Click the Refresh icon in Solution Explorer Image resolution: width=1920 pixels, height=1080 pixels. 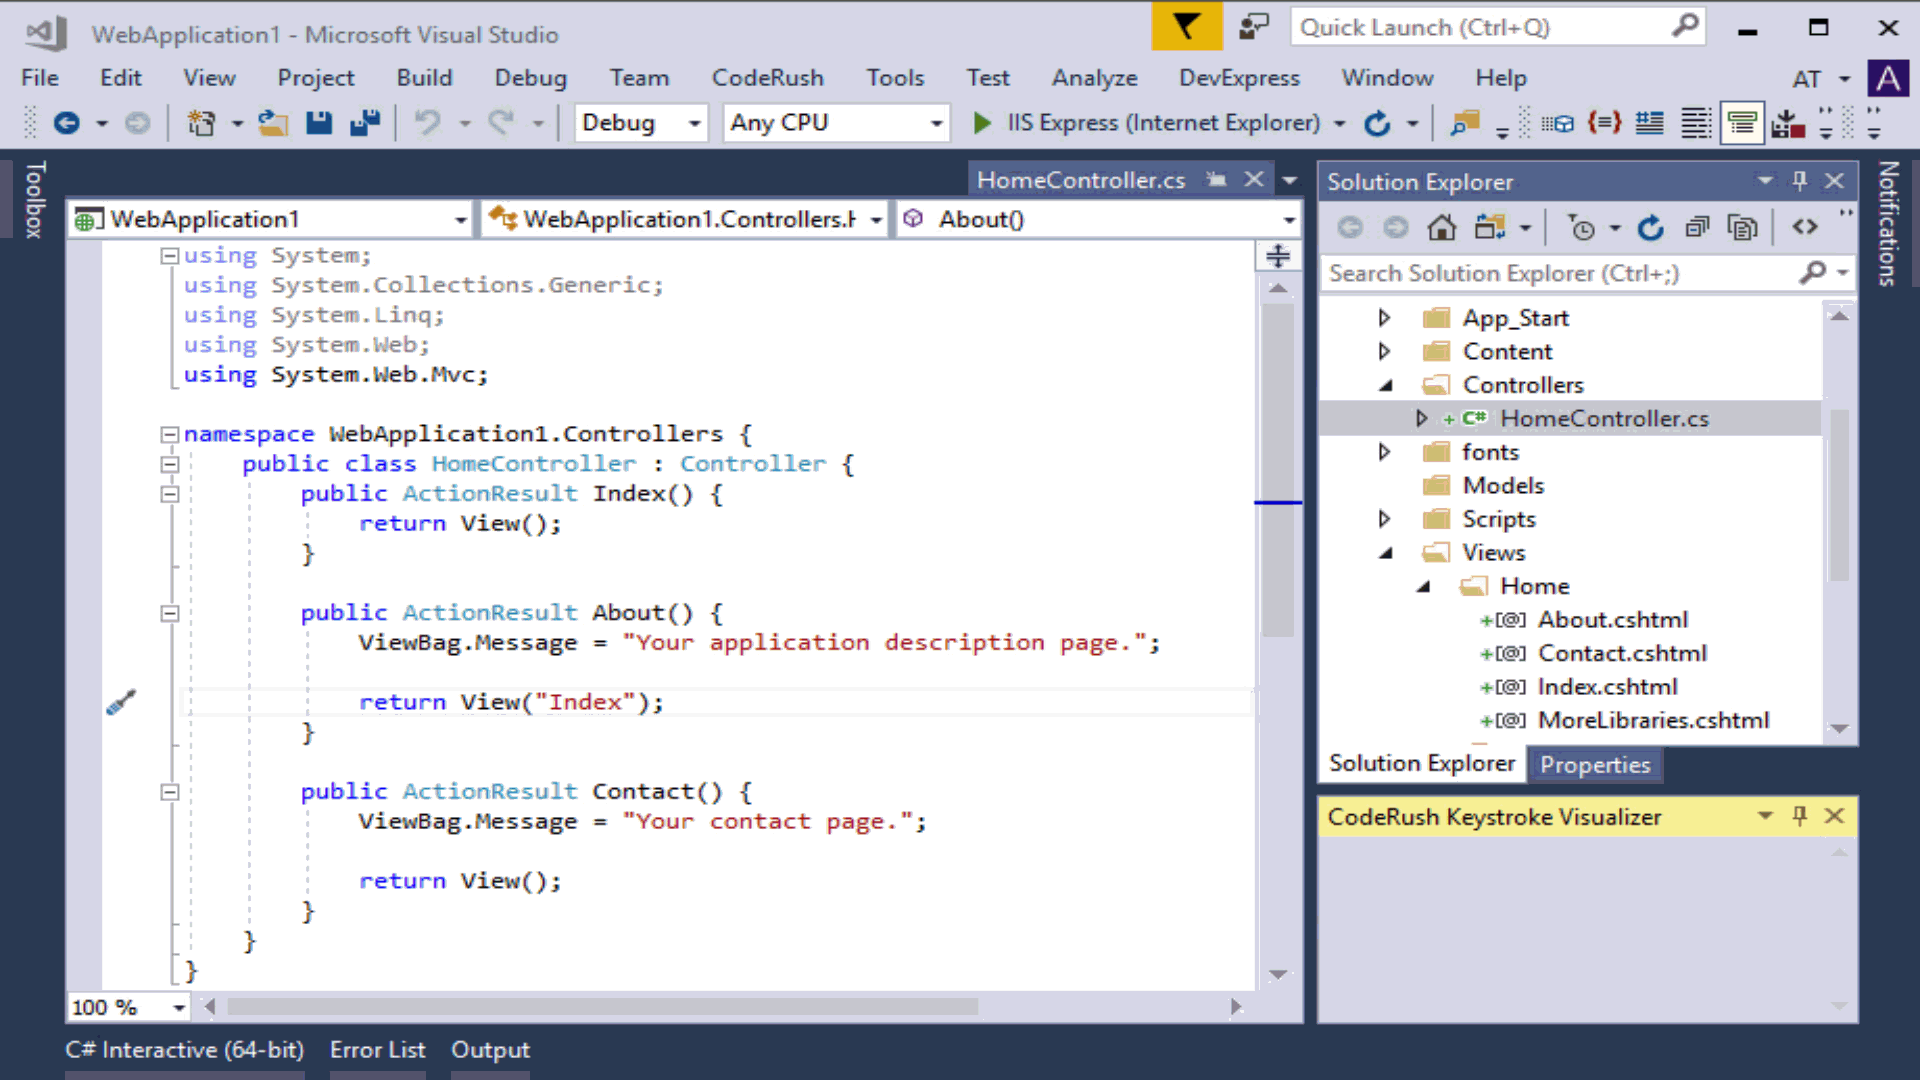1650,227
